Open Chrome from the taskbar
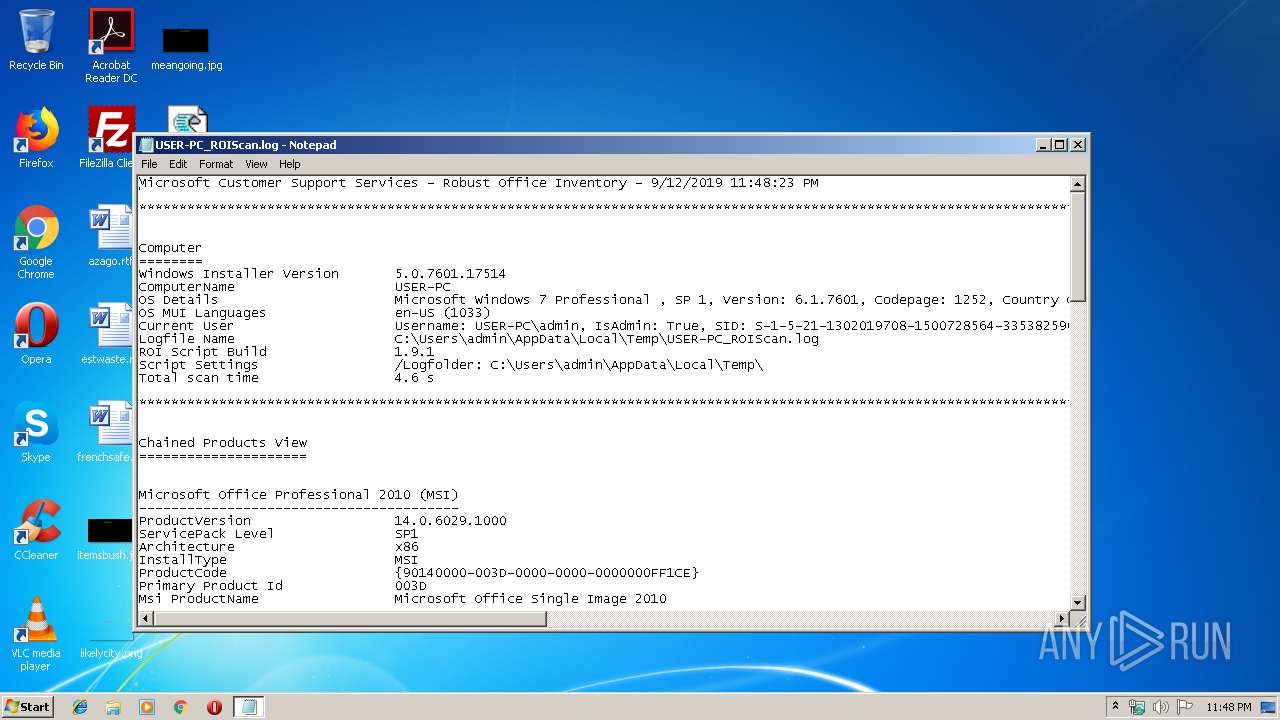1280x720 pixels. tap(181, 707)
